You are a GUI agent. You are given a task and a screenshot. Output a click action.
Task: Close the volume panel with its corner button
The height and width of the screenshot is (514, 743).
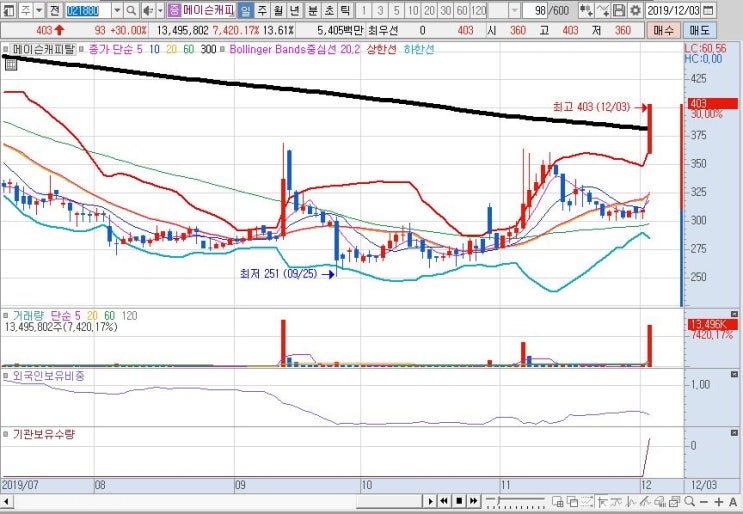coord(734,314)
